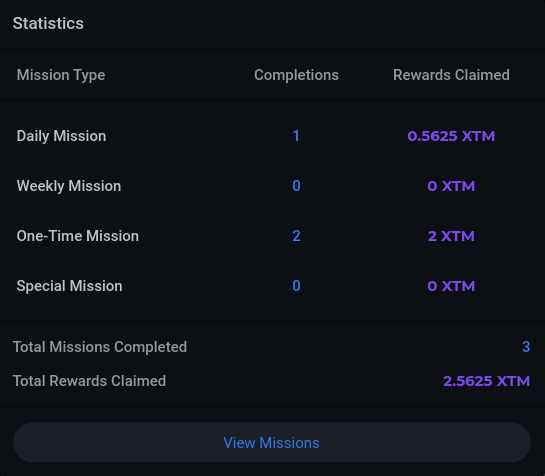Click the Completions column header

pyautogui.click(x=296, y=75)
